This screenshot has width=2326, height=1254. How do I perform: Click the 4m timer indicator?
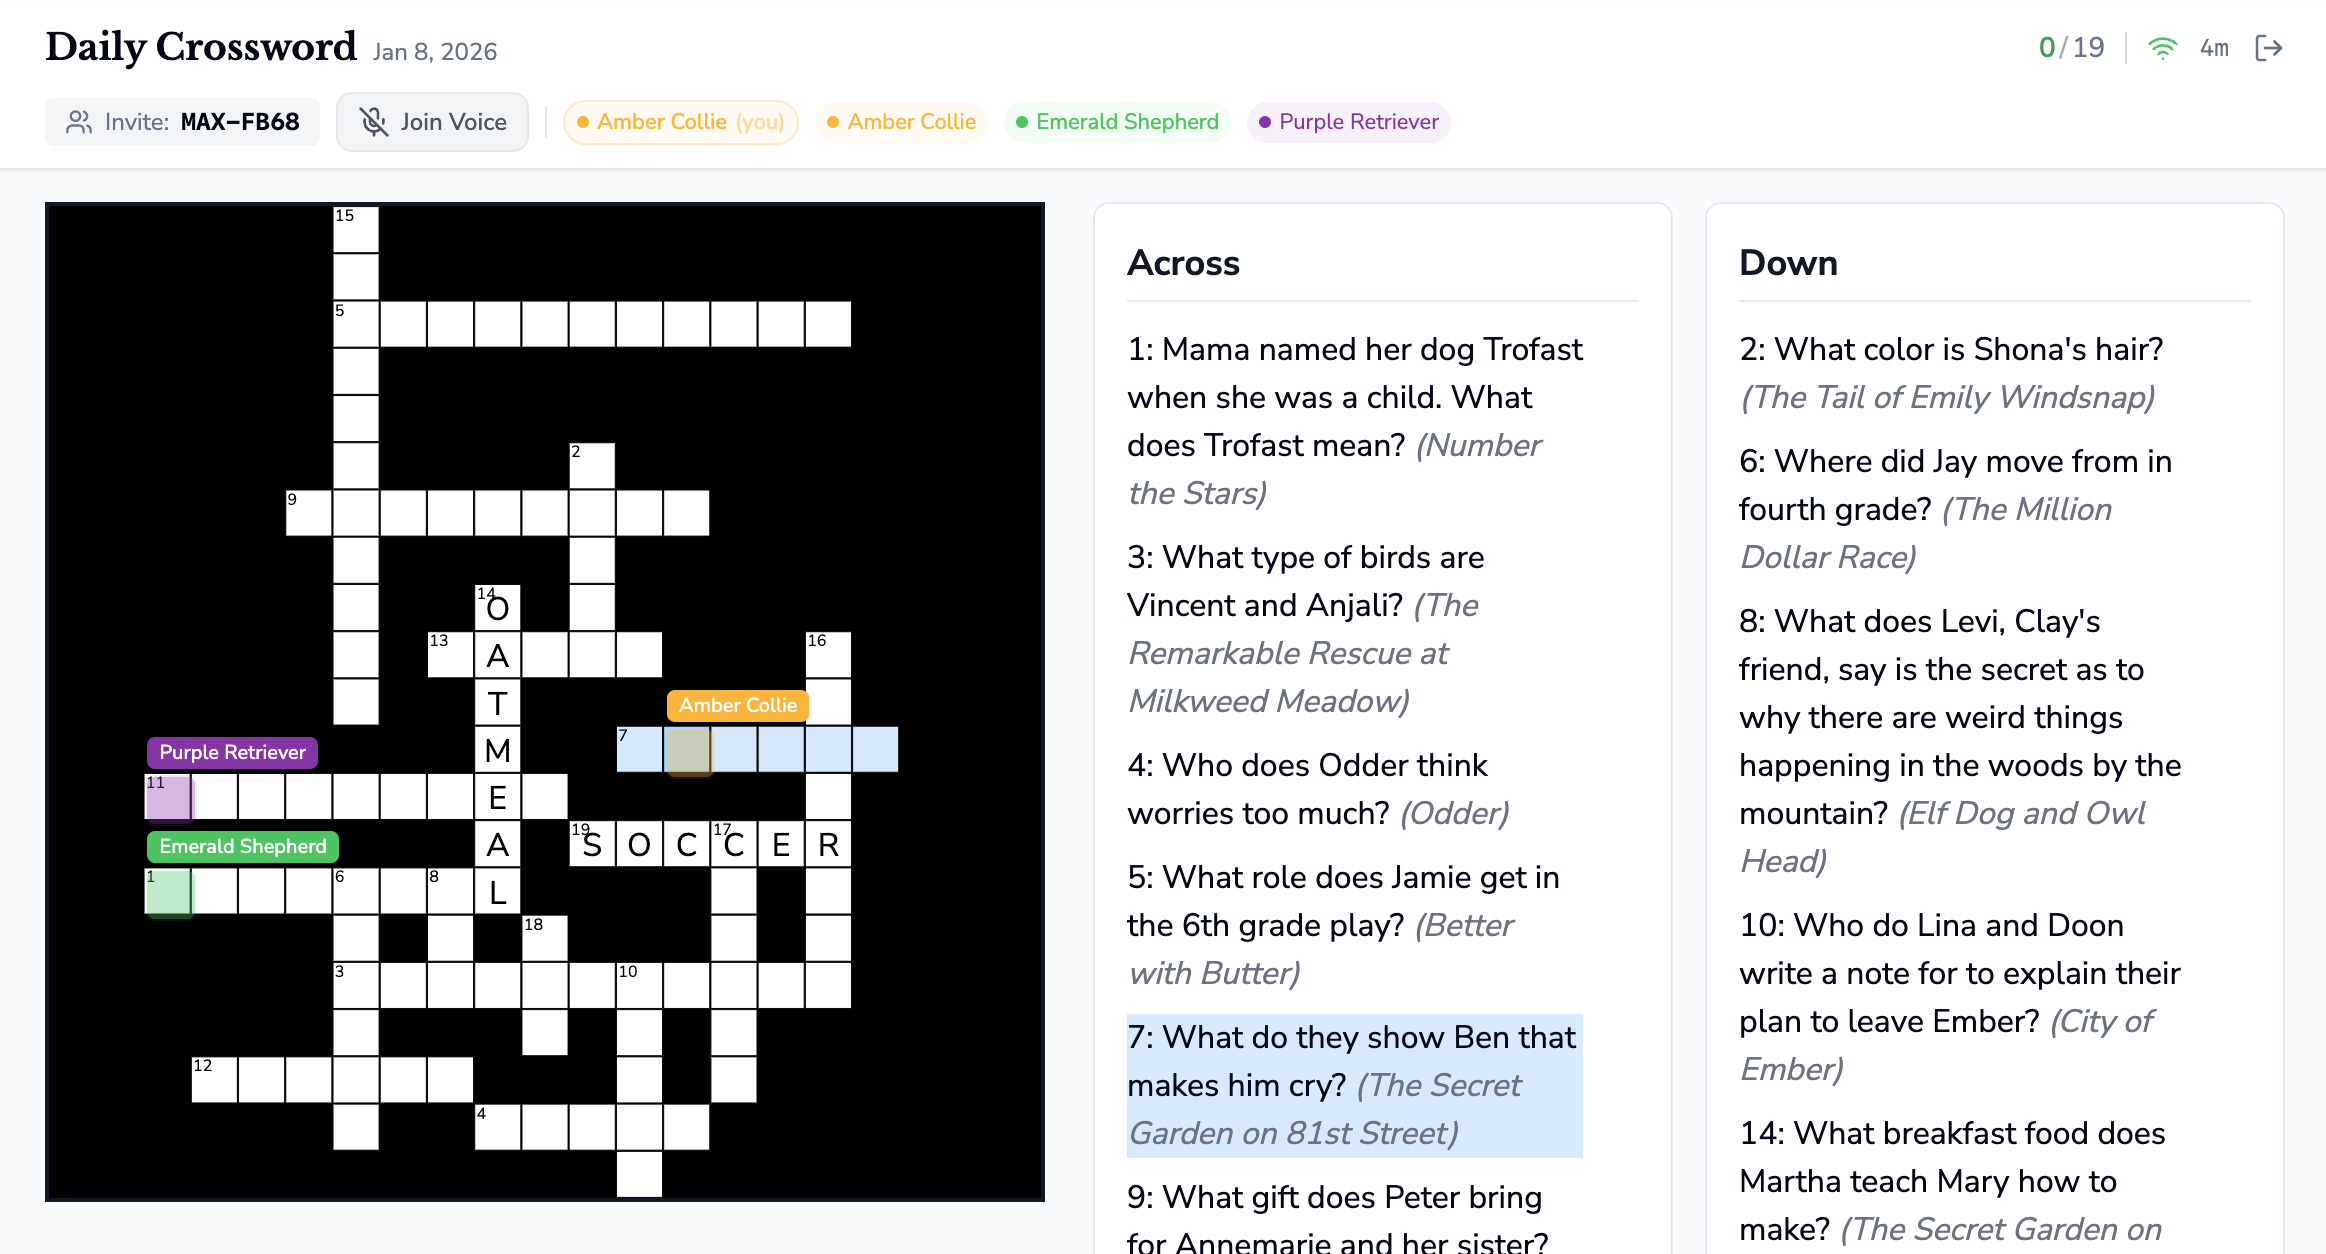click(2214, 47)
